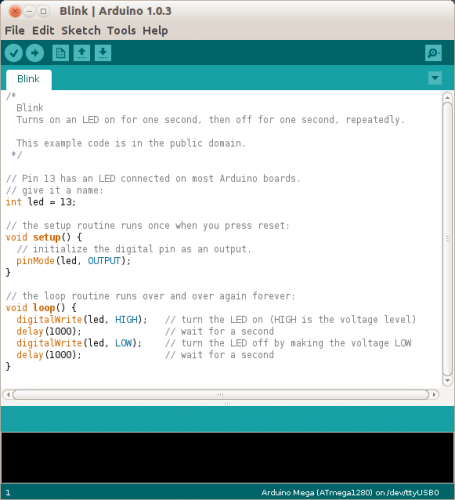The height and width of the screenshot is (500, 455).
Task: Click the 'void setup() {' line
Action: [44, 237]
